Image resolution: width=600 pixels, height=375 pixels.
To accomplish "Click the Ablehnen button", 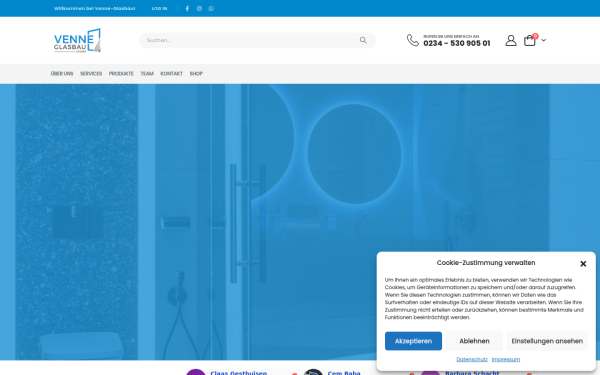I will pyautogui.click(x=474, y=341).
